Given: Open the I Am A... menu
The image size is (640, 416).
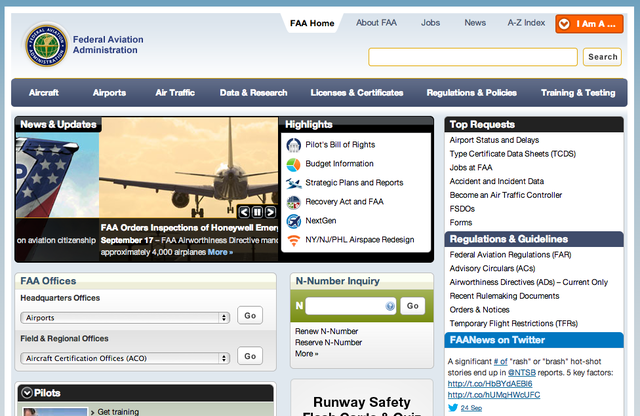Looking at the screenshot, I should click(589, 24).
